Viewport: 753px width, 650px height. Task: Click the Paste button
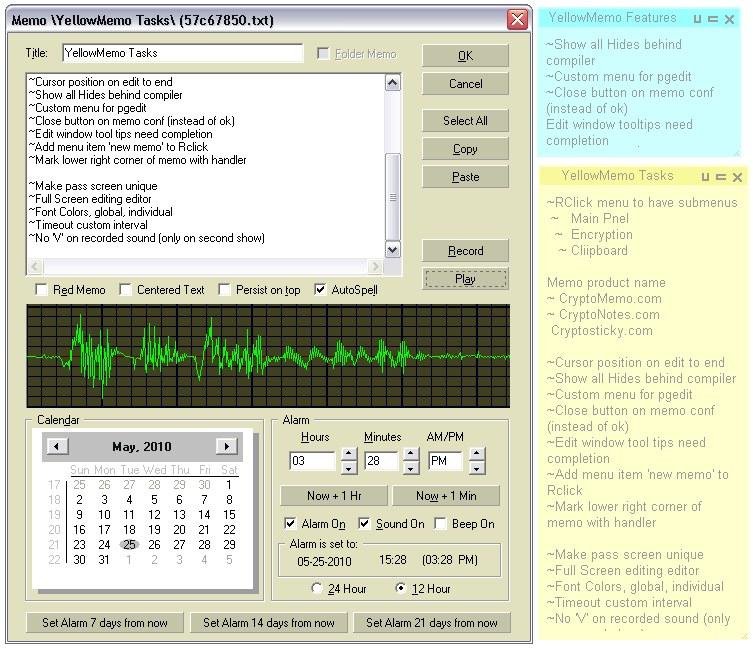click(465, 177)
